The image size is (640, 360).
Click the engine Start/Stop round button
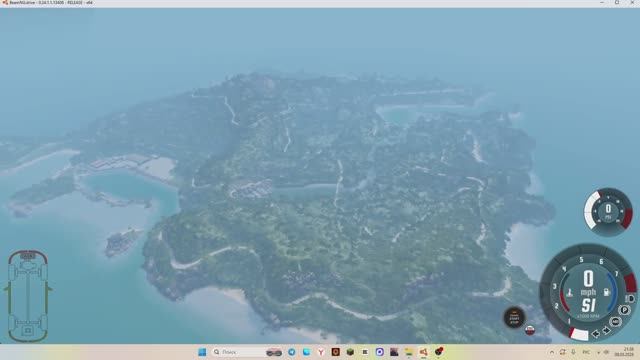point(514,317)
